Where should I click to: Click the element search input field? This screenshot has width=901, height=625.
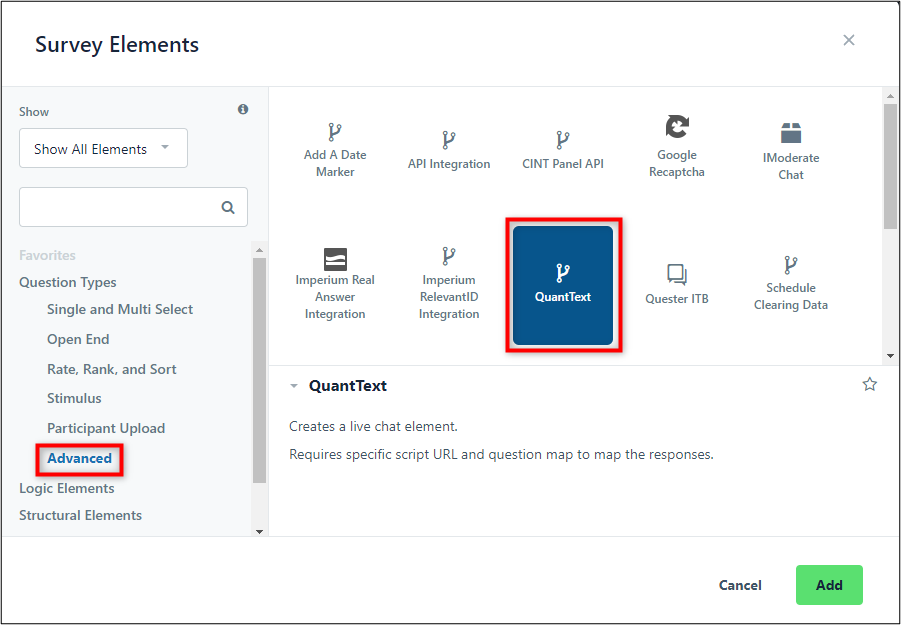click(x=133, y=207)
